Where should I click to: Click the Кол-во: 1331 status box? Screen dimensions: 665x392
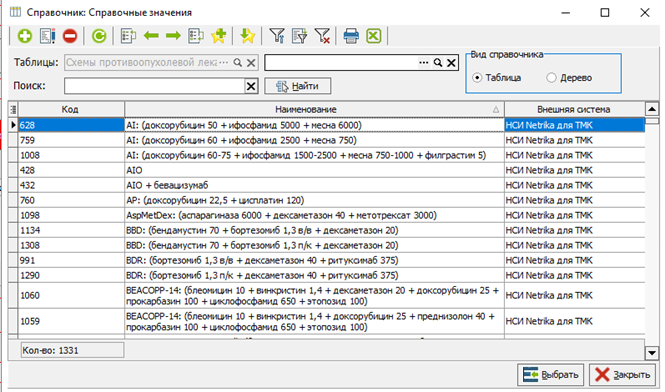72,350
